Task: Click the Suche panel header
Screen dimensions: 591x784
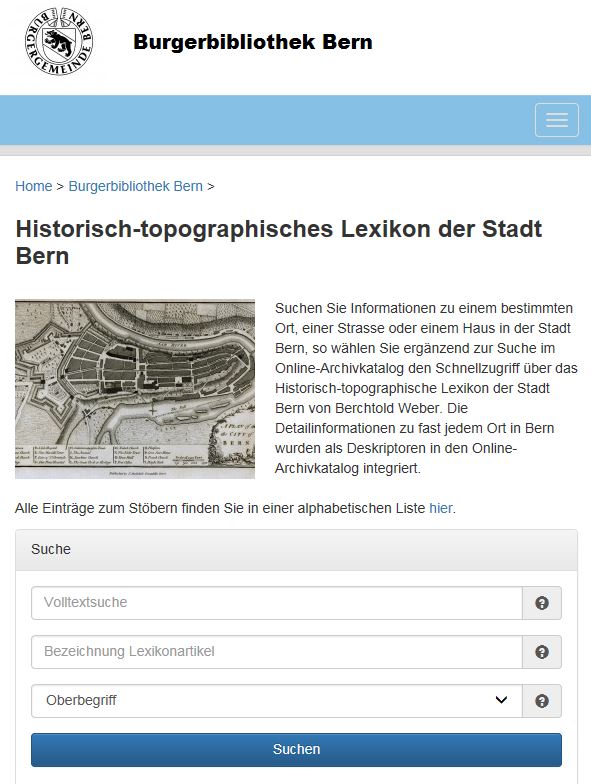Action: coord(296,550)
